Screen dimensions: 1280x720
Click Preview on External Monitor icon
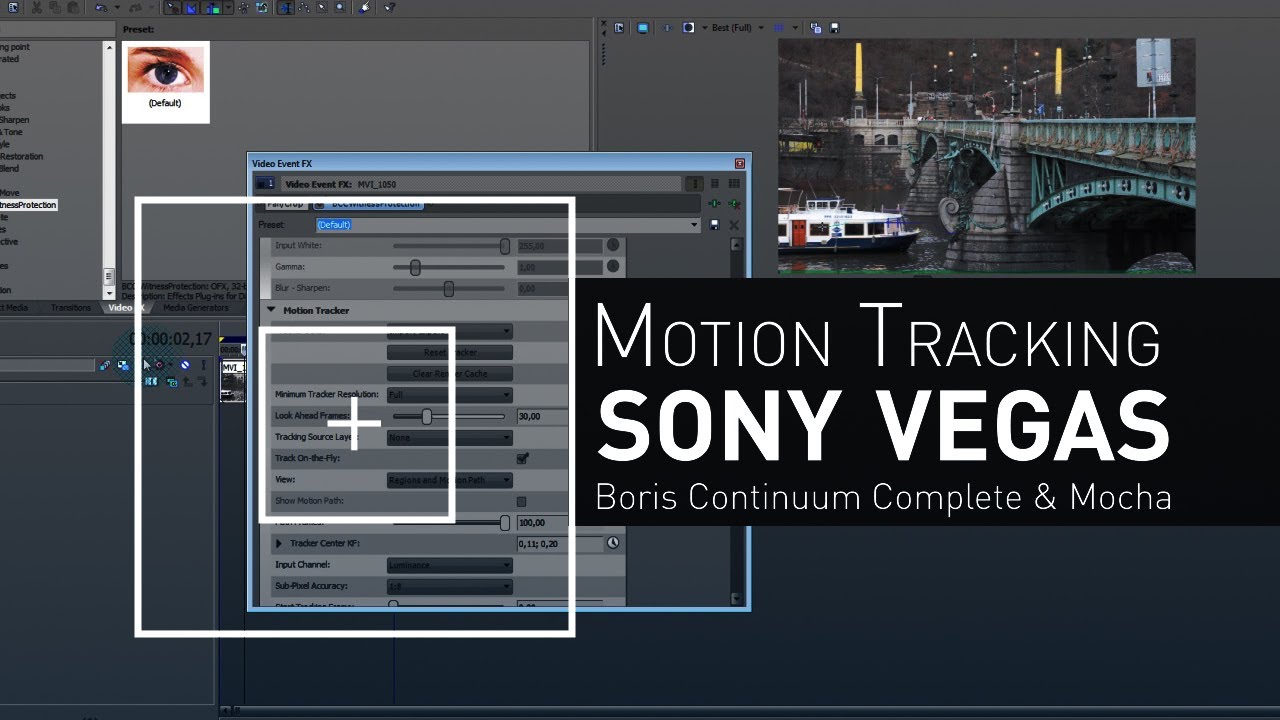coord(643,28)
